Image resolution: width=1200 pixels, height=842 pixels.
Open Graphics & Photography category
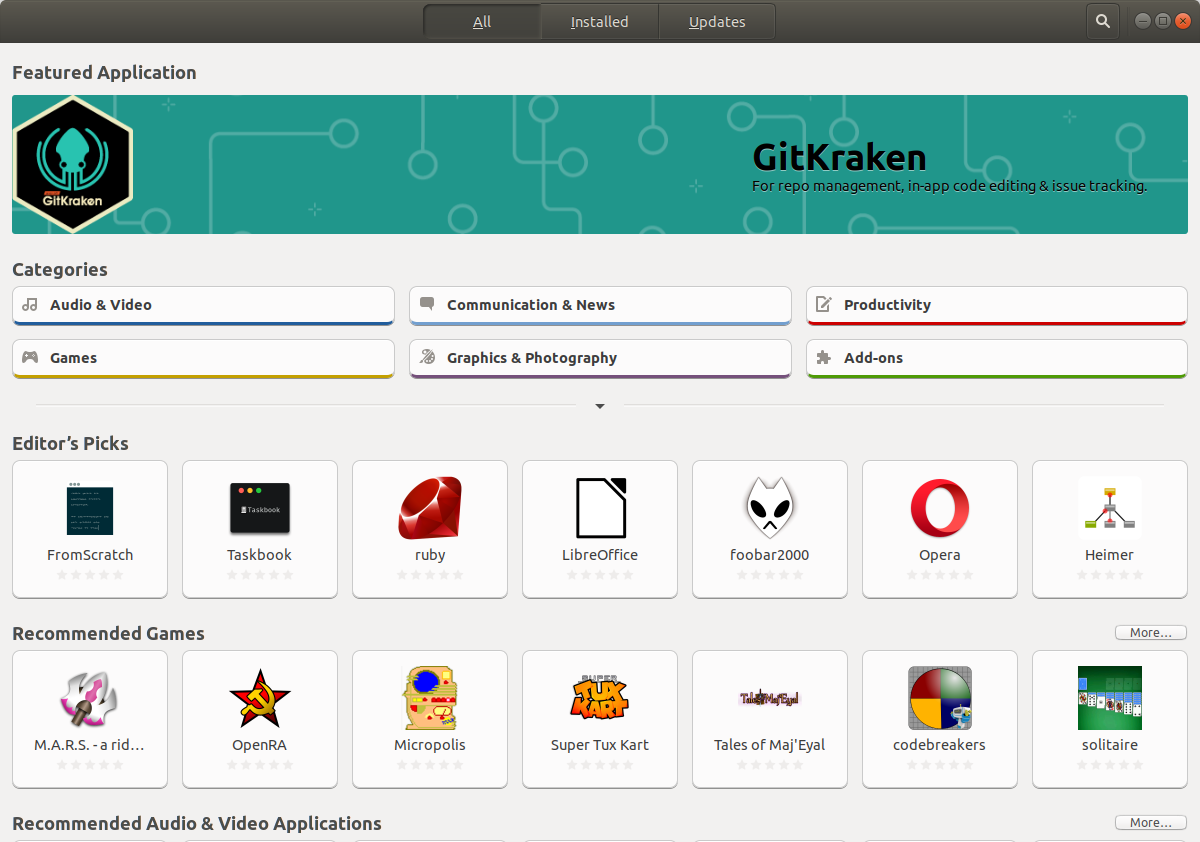pos(600,359)
